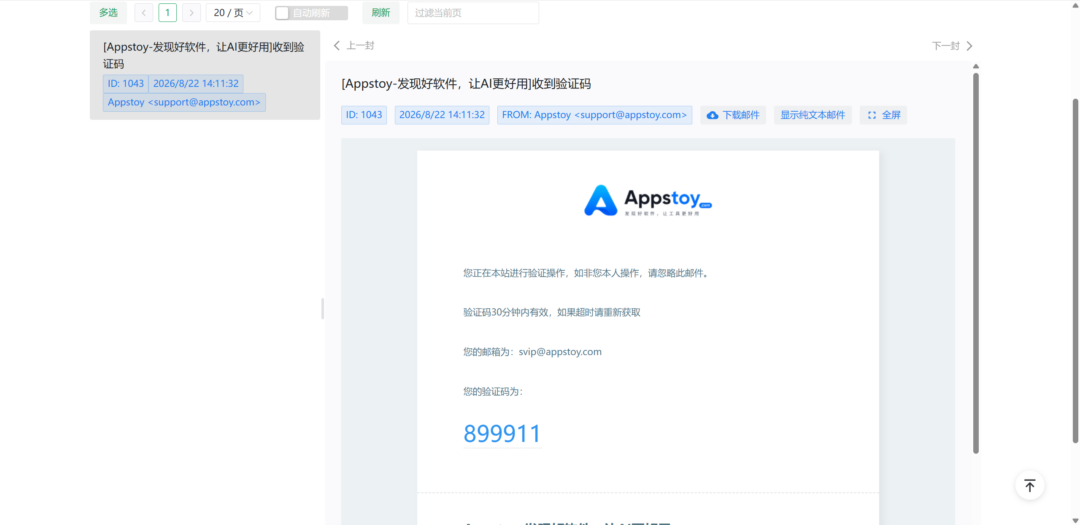Go to 上一封 previous email

pos(353,46)
